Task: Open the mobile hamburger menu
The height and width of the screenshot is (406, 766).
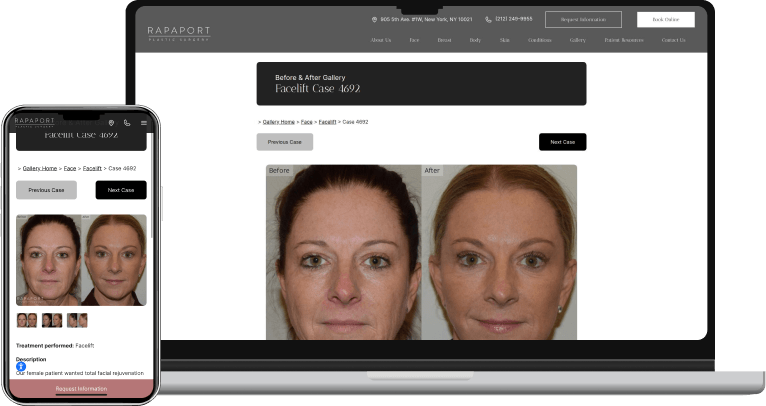Action: [x=144, y=123]
